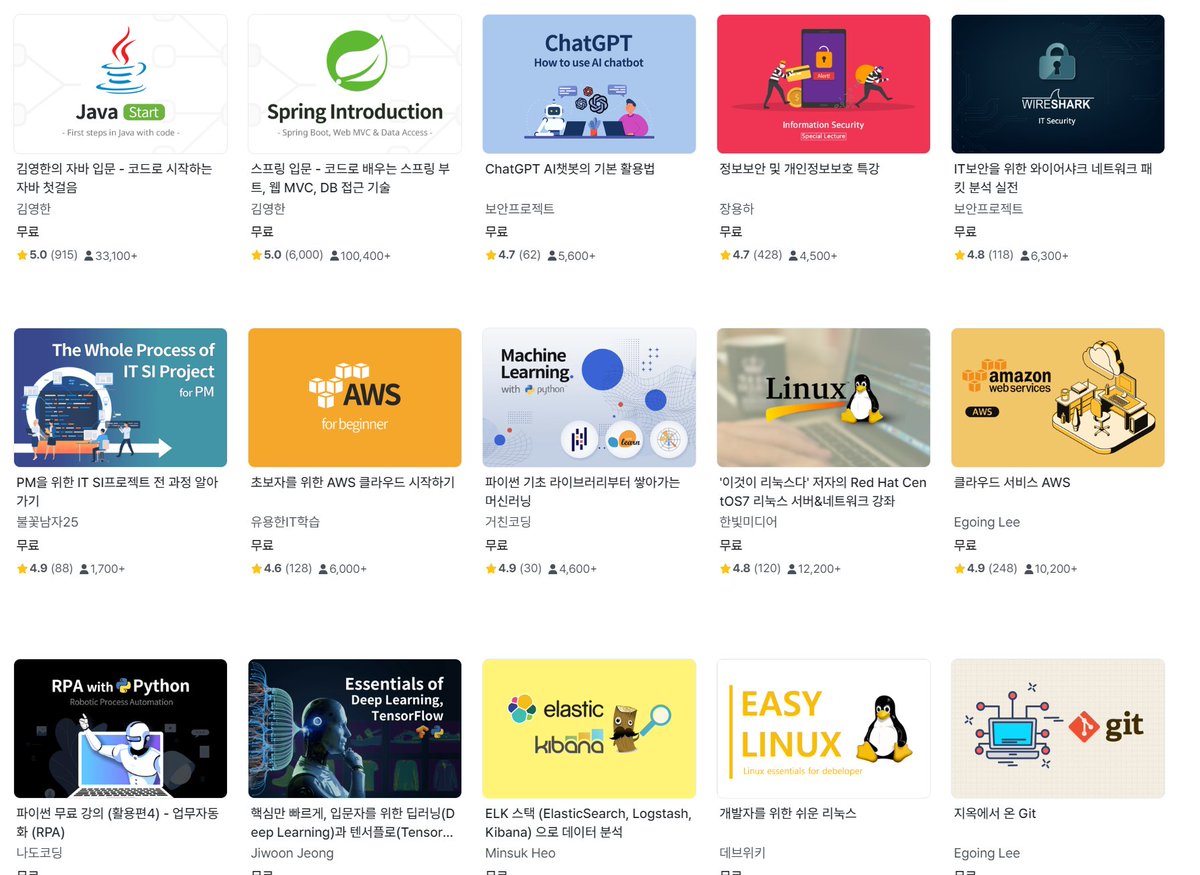Click instructor name 거친코딩
The image size is (1200, 875).
508,522
